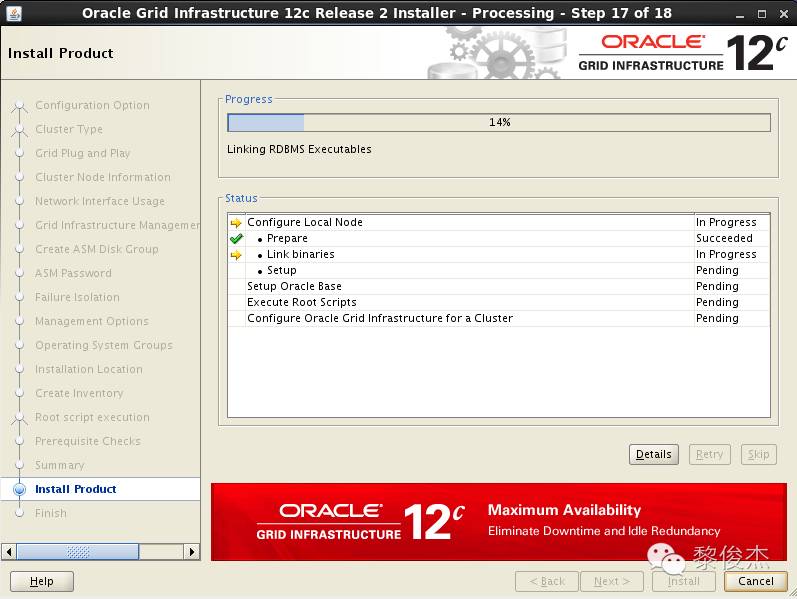Select the Execute Root Scripts row
797x599 pixels.
499,303
